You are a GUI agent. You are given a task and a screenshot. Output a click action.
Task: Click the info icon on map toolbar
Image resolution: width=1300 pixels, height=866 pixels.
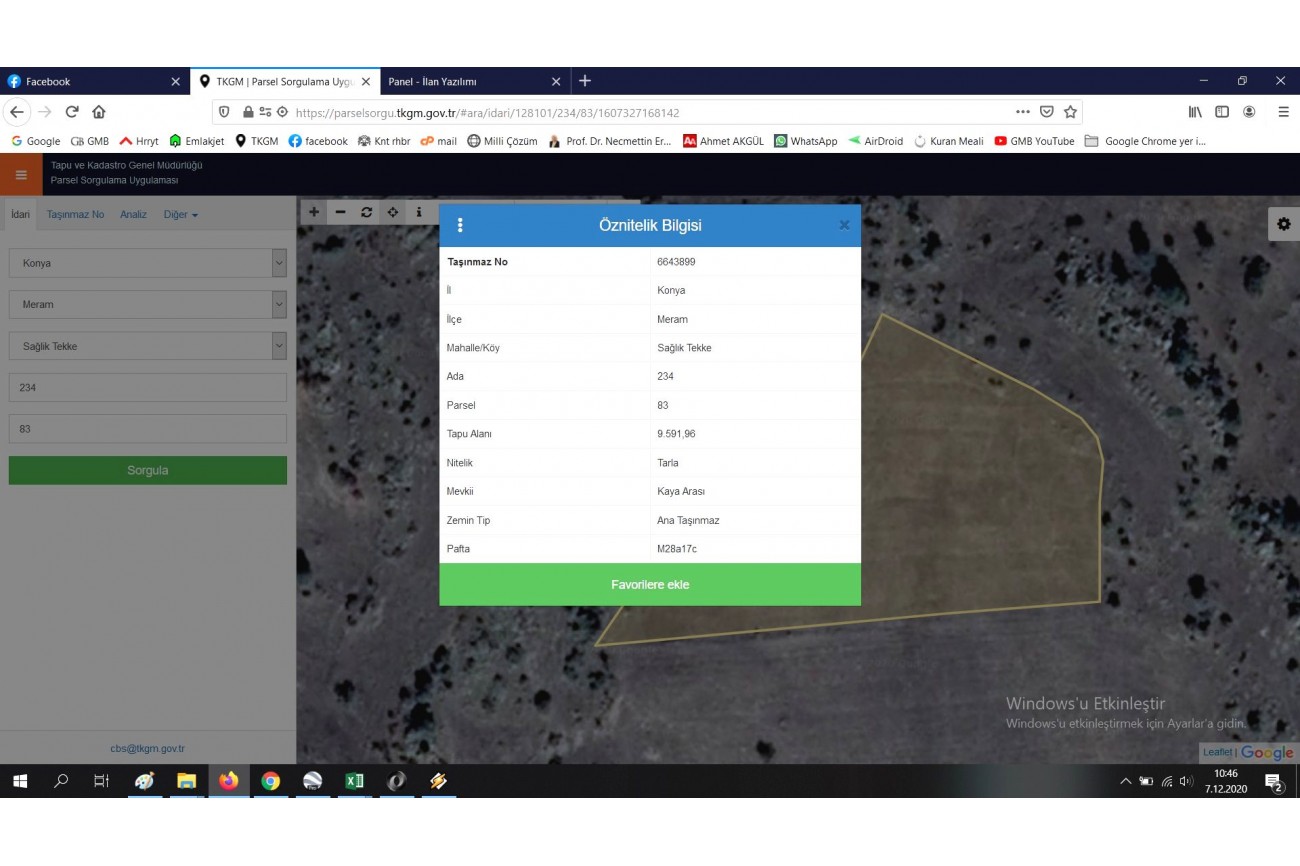coord(419,212)
